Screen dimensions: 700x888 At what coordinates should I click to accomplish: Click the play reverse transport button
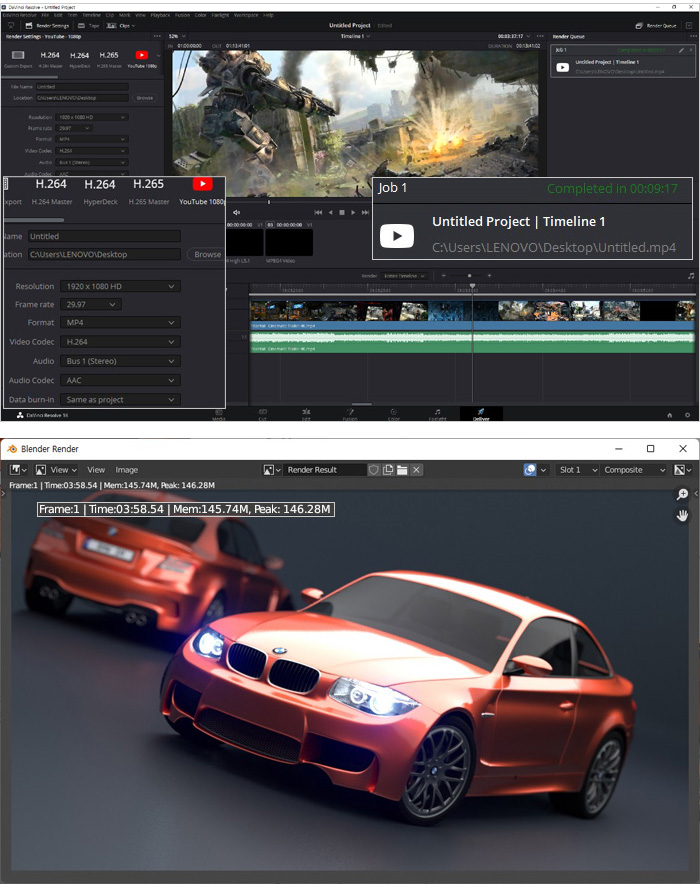pyautogui.click(x=331, y=212)
